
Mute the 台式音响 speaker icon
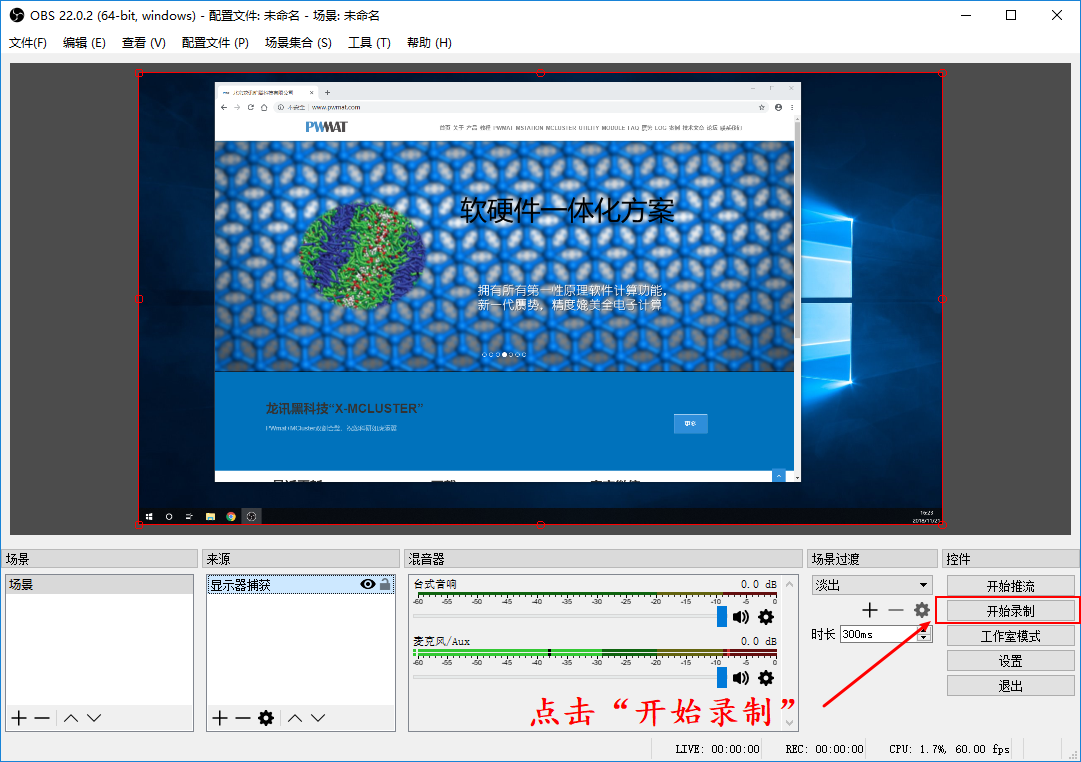[741, 617]
